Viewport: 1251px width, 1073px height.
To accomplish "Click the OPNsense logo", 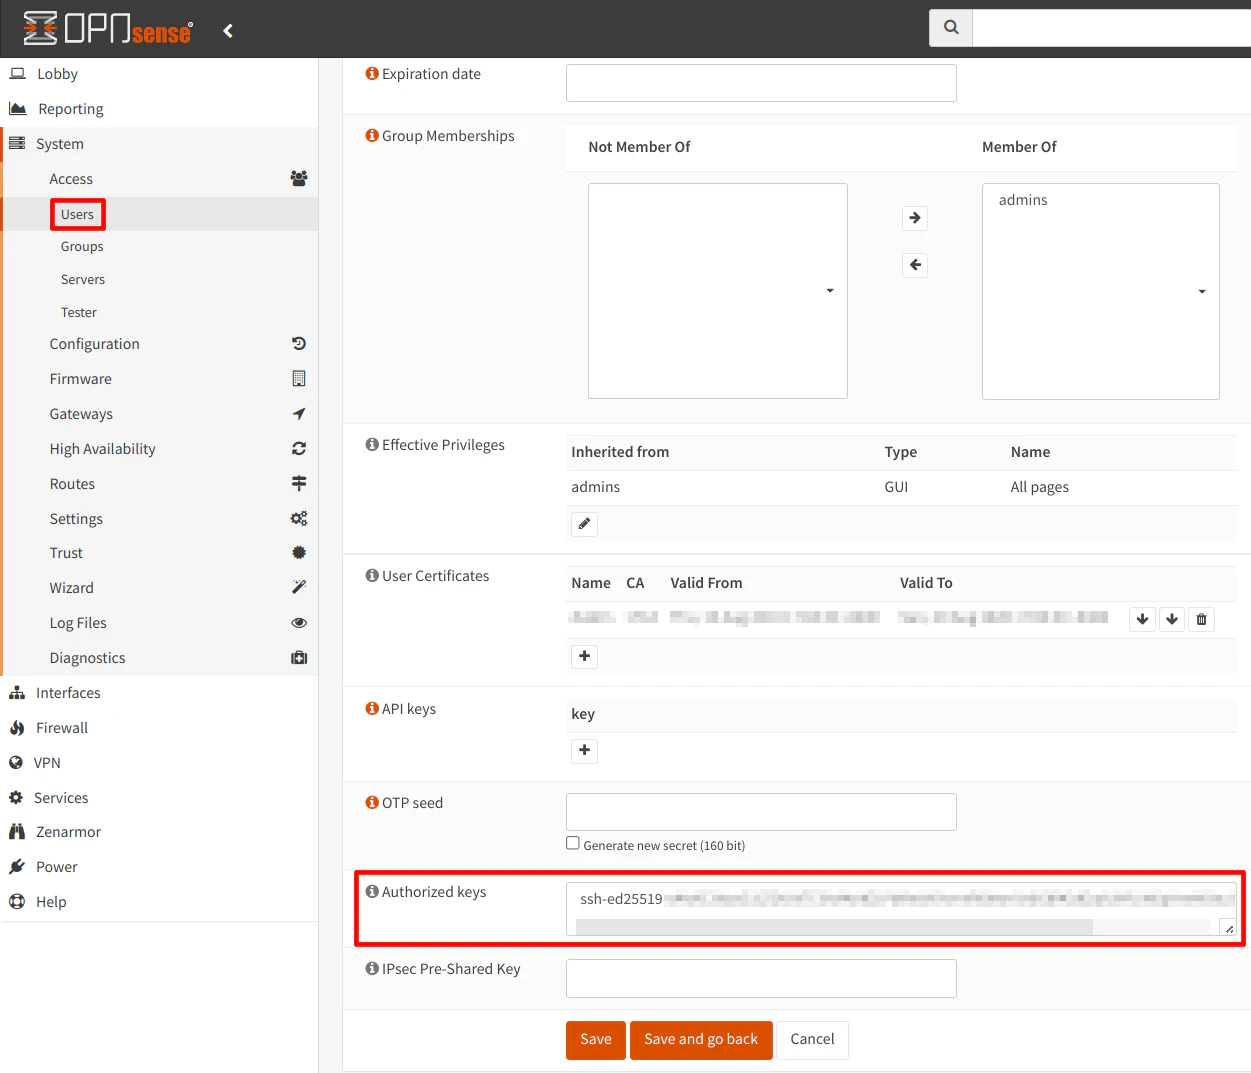I will click(108, 29).
